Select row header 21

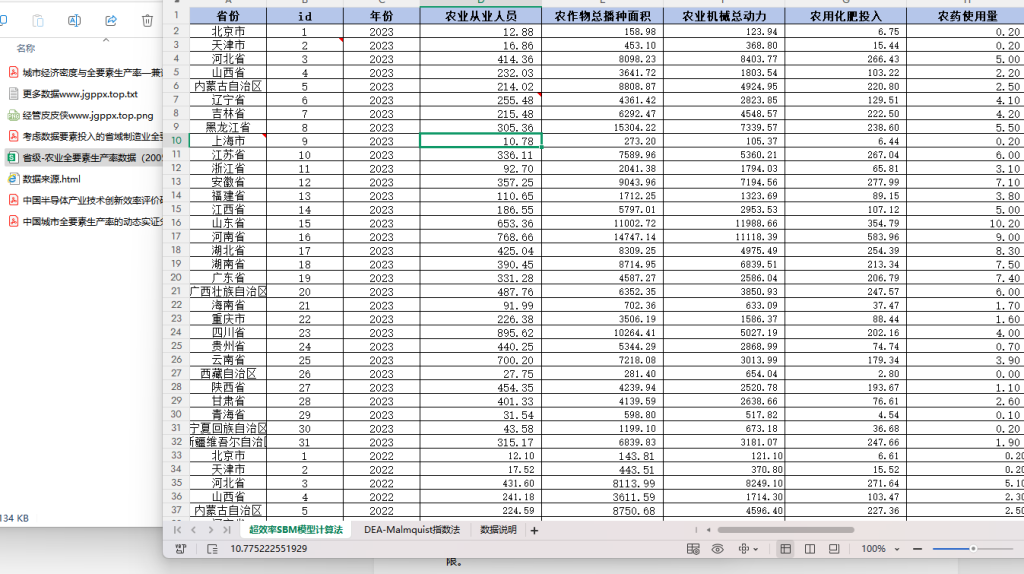click(176, 291)
